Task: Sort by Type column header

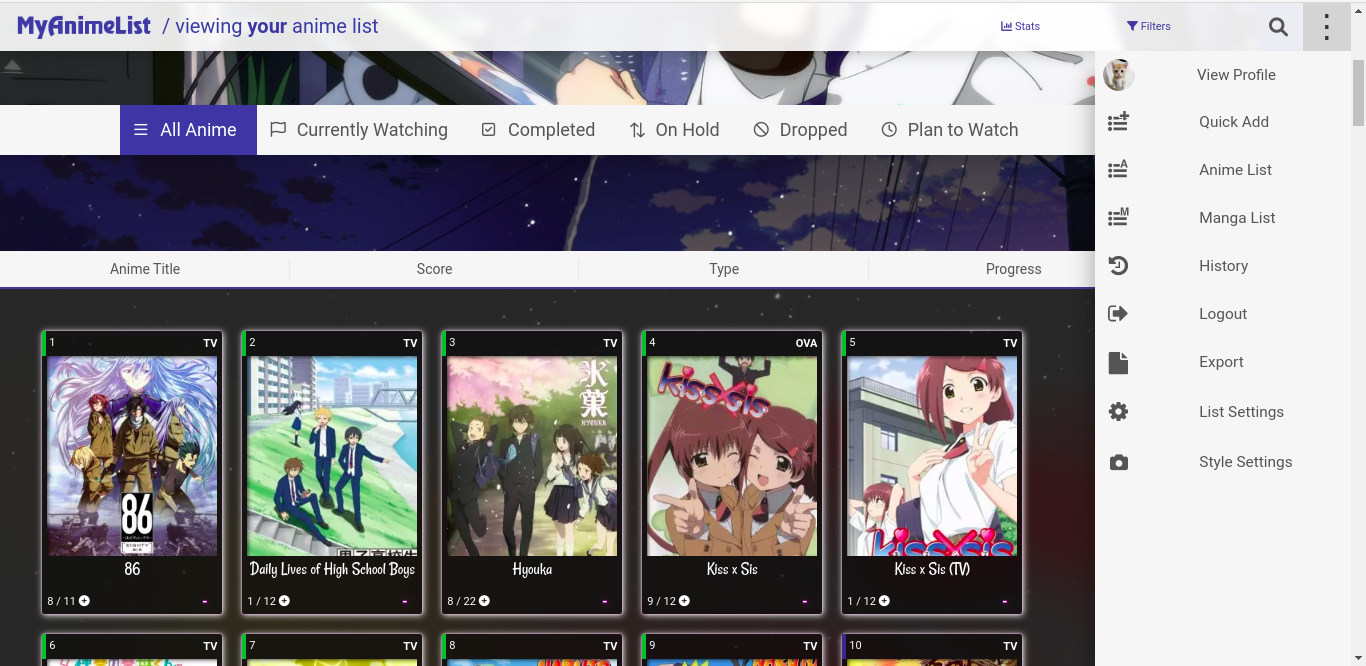Action: point(724,269)
